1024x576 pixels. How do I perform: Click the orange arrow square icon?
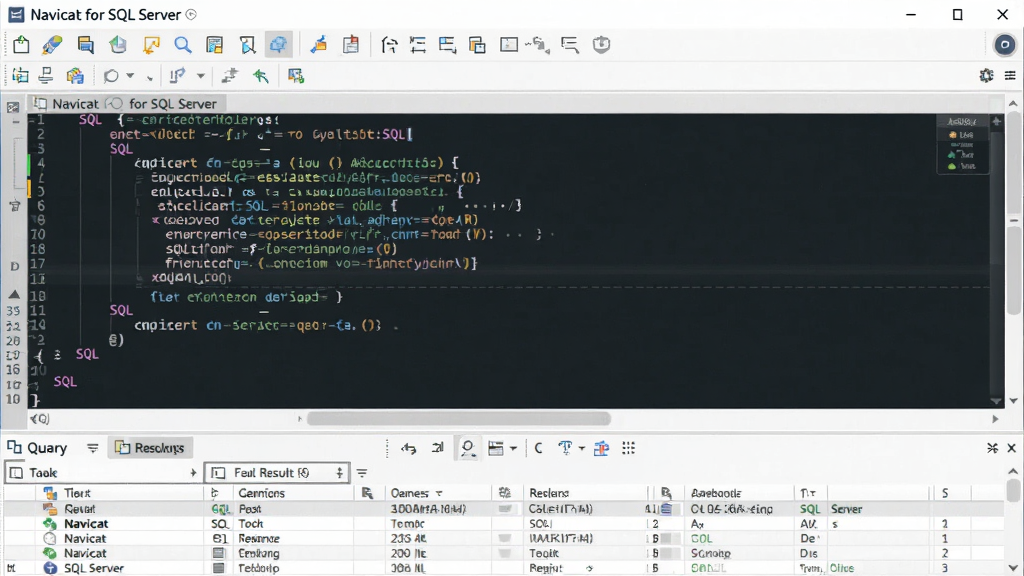[151, 44]
